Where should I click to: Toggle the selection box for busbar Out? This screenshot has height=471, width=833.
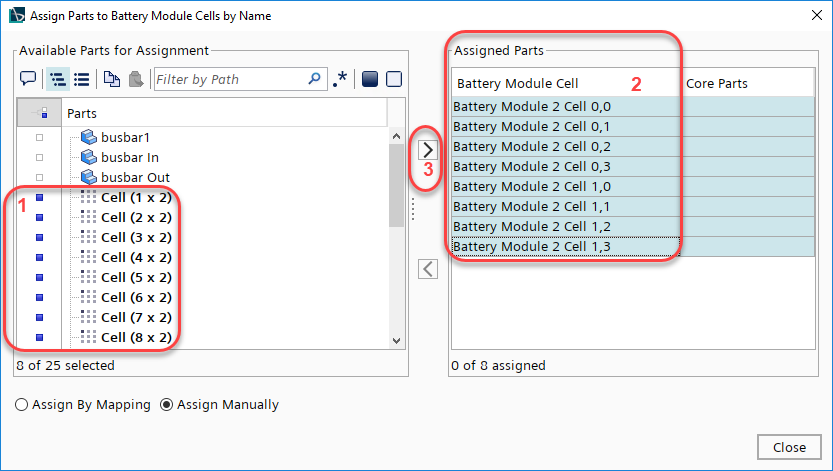pyautogui.click(x=40, y=177)
